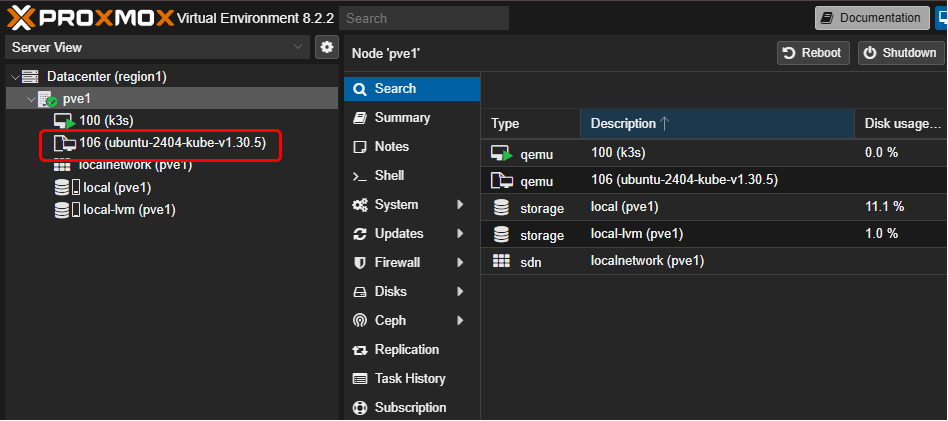This screenshot has height=421, width=948.
Task: Click the Datacenter server icon in tree
Action: pyautogui.click(x=30, y=77)
